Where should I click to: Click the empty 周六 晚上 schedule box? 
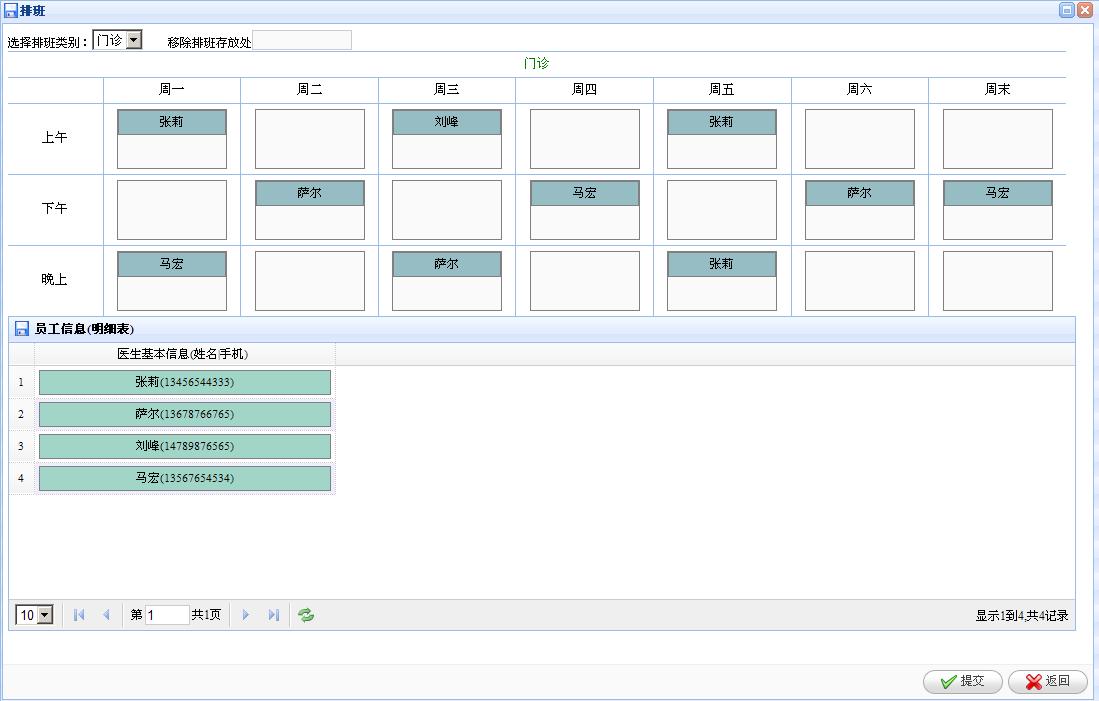pos(859,281)
